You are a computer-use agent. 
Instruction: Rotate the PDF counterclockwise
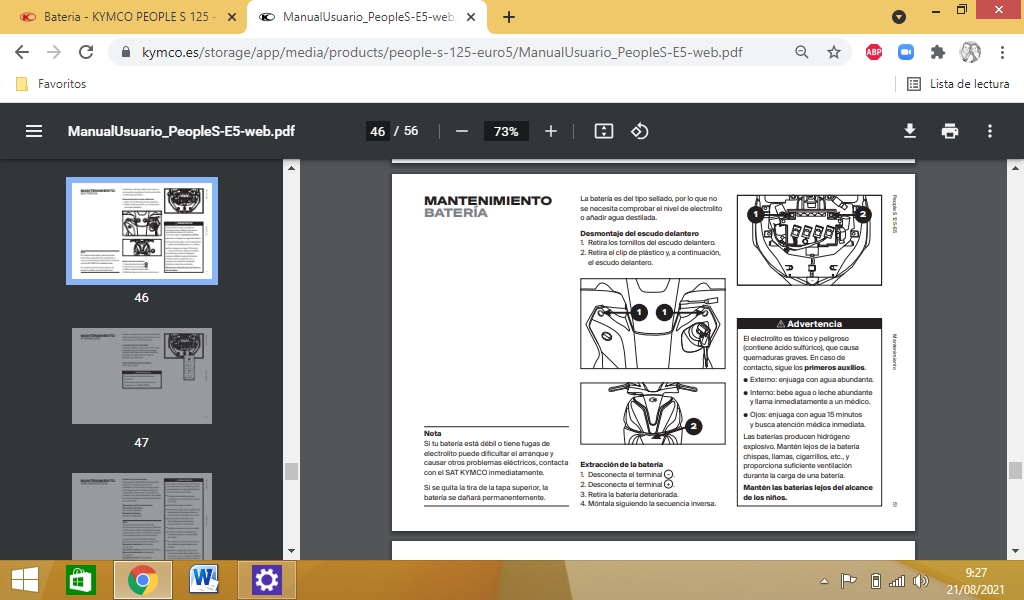tap(639, 131)
